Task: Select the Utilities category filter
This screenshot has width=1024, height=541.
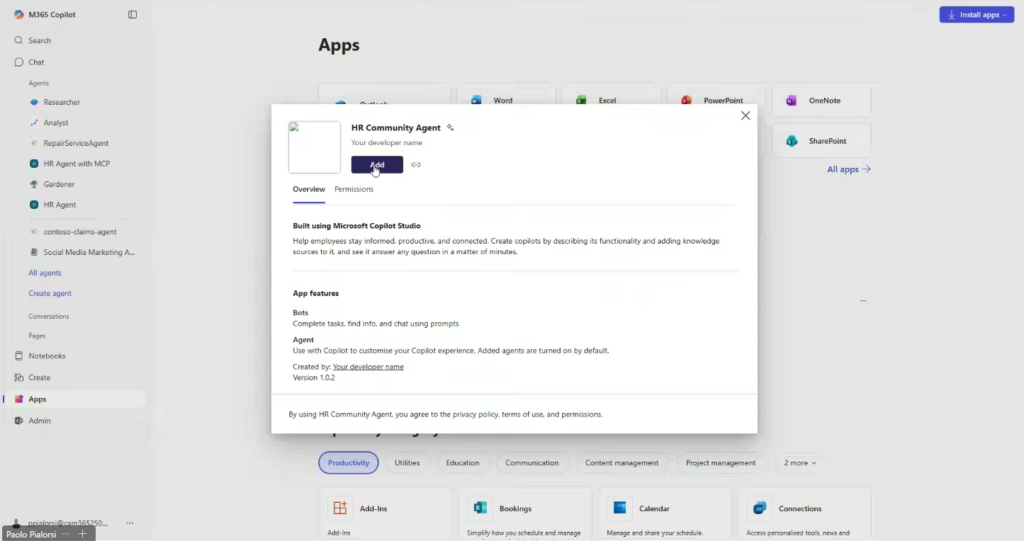Action: (407, 463)
